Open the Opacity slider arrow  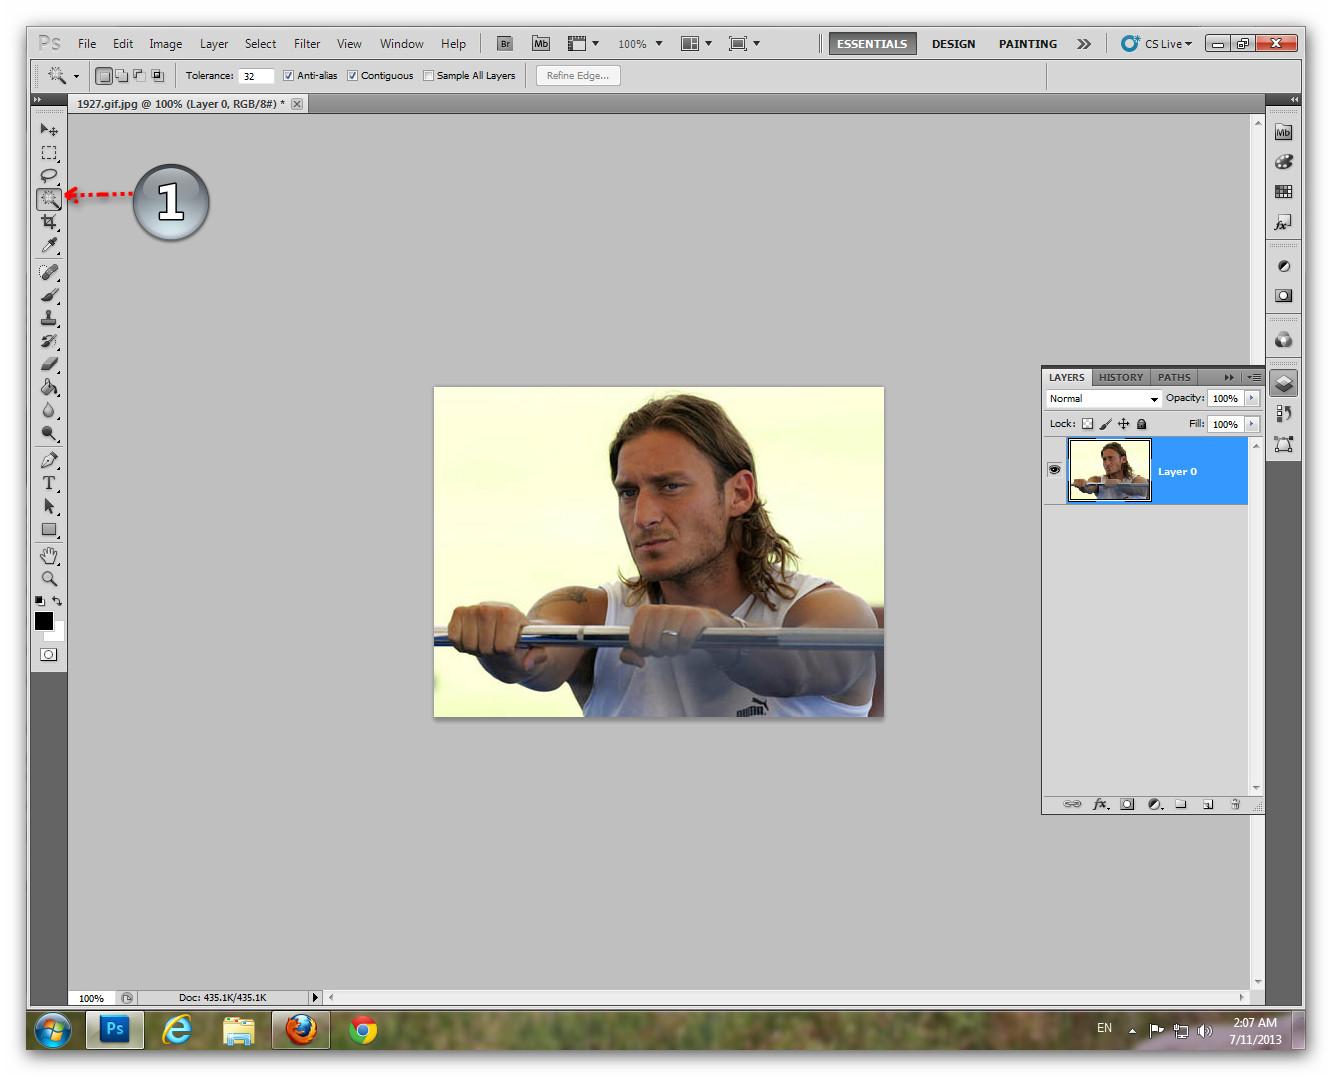point(1251,398)
